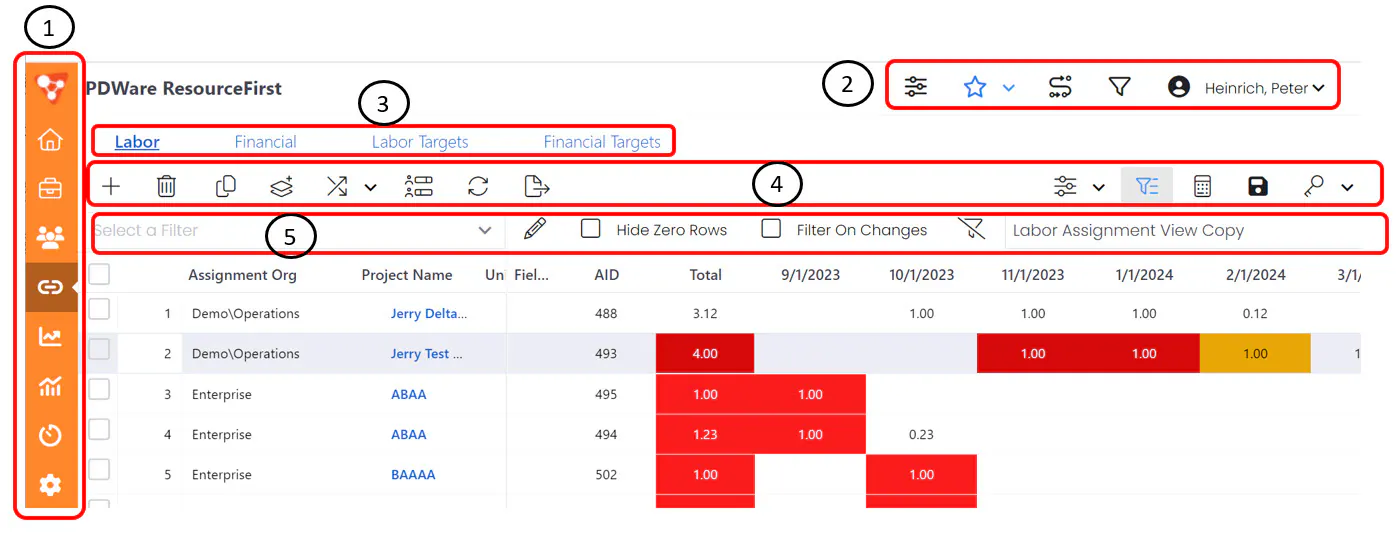
Task: Click the Assignment Org column header
Action: coord(242,275)
